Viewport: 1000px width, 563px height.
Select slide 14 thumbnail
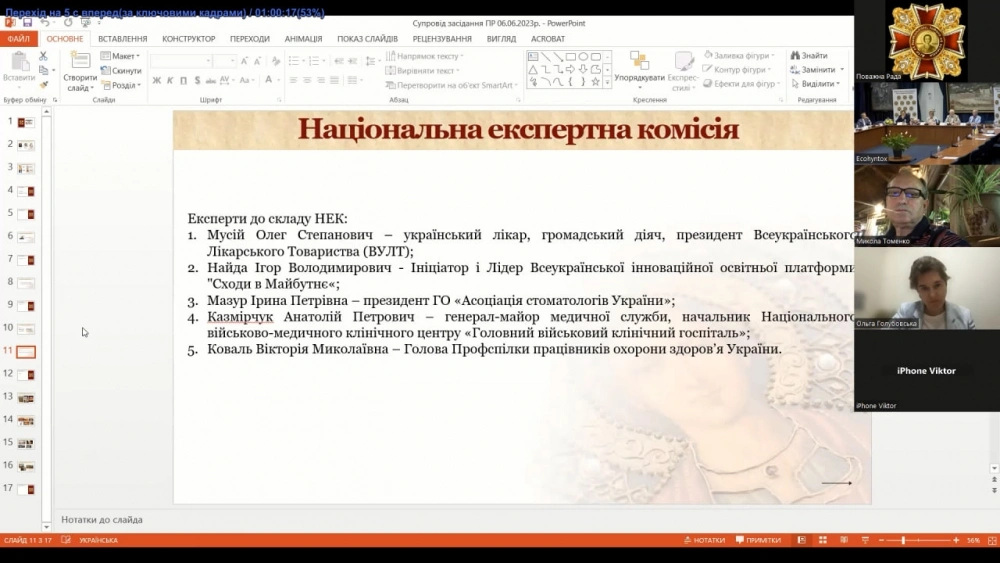click(26, 420)
